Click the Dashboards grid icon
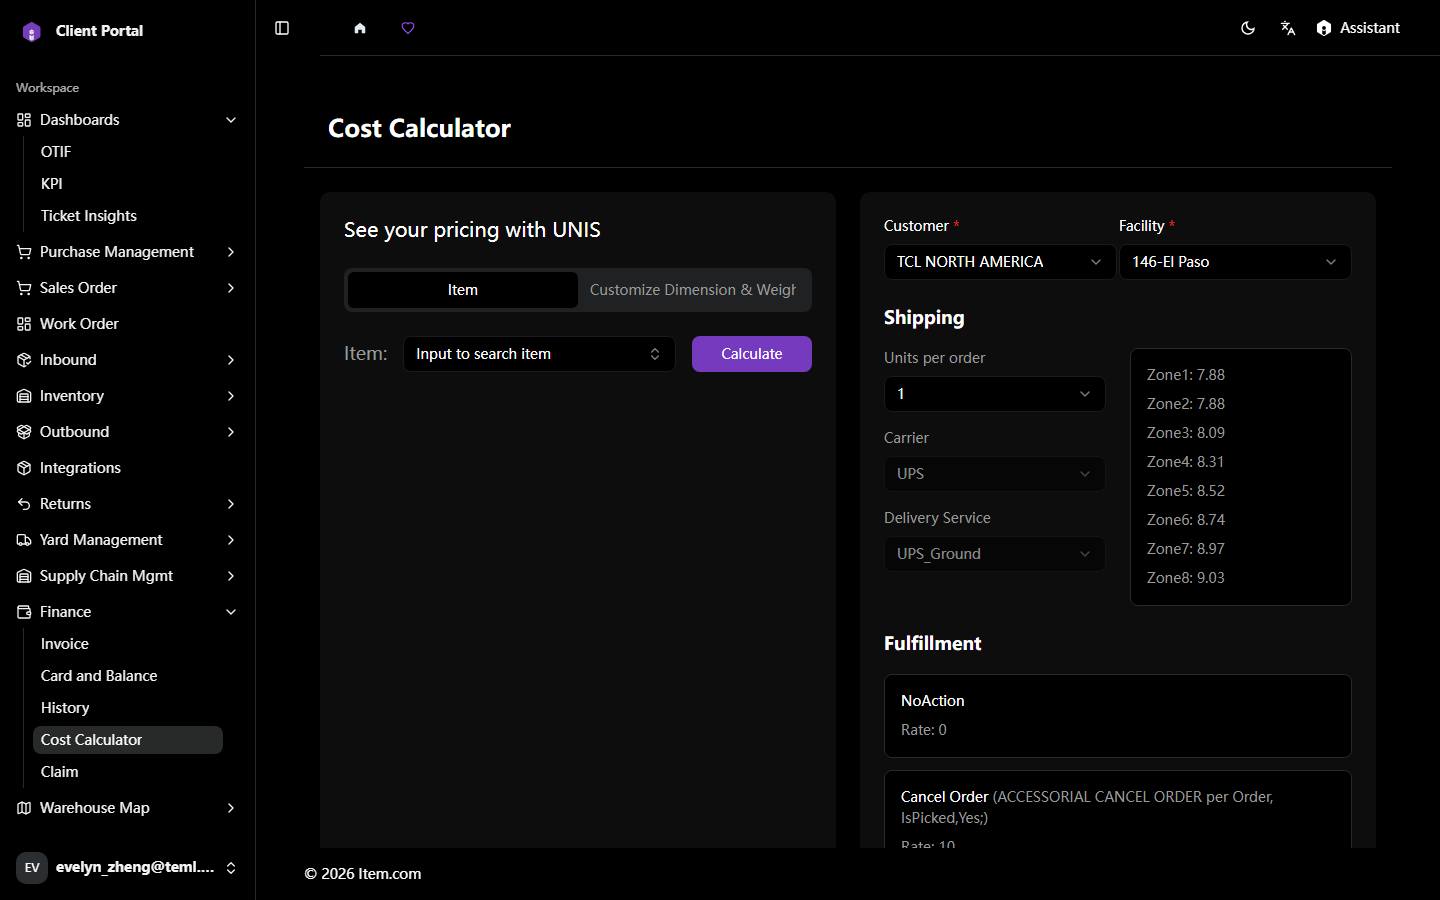The height and width of the screenshot is (900, 1440). 24,120
